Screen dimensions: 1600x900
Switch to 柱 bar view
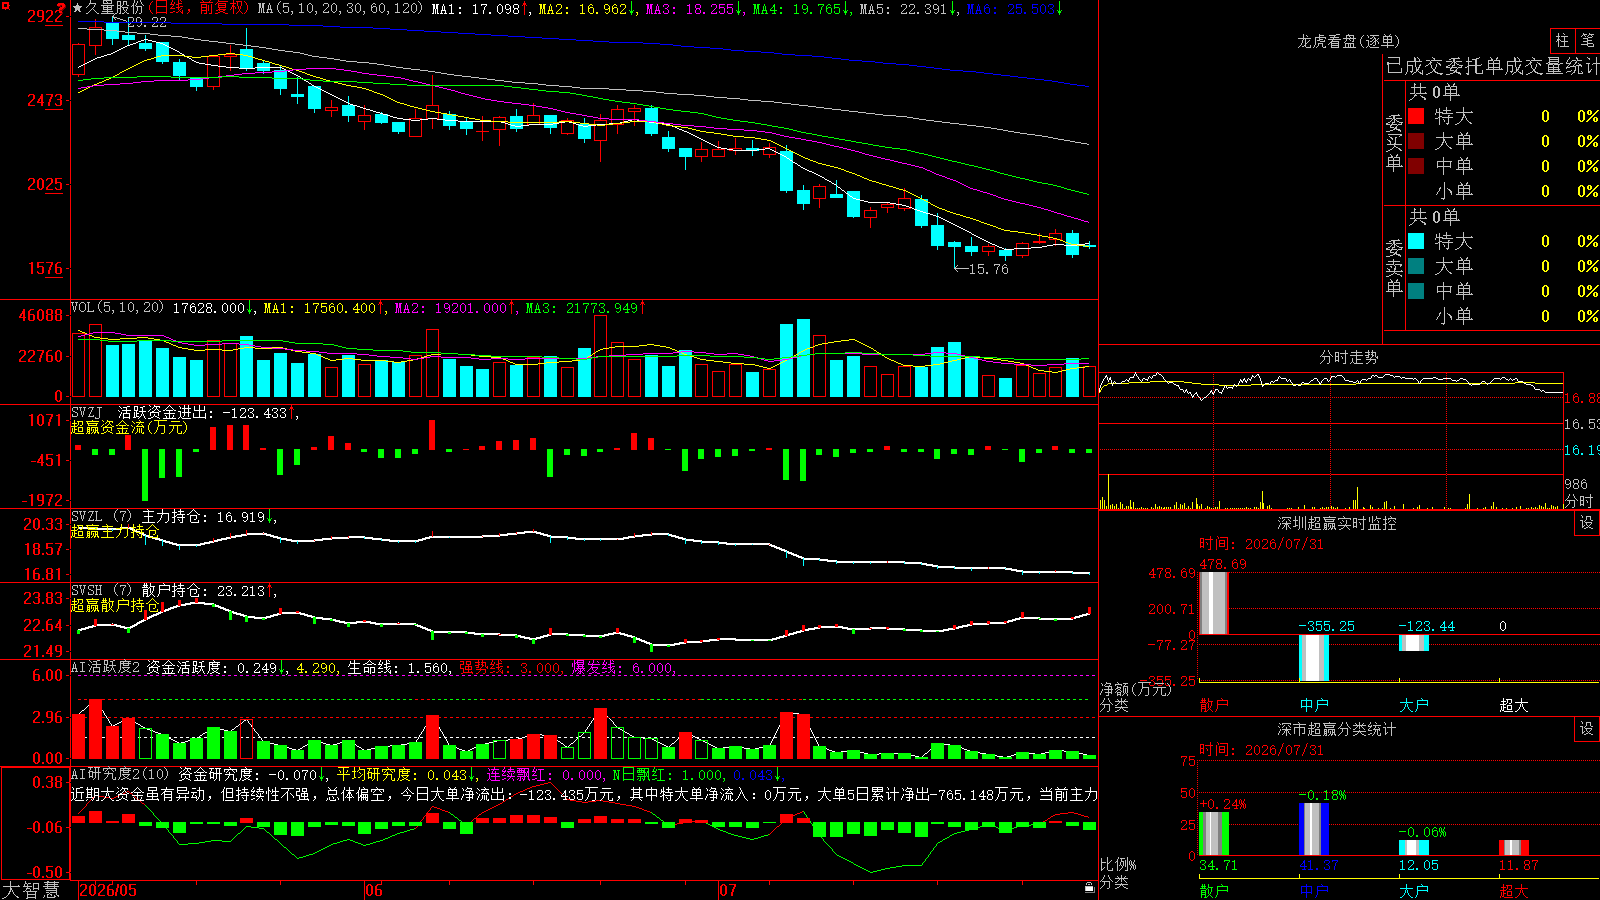[1562, 40]
